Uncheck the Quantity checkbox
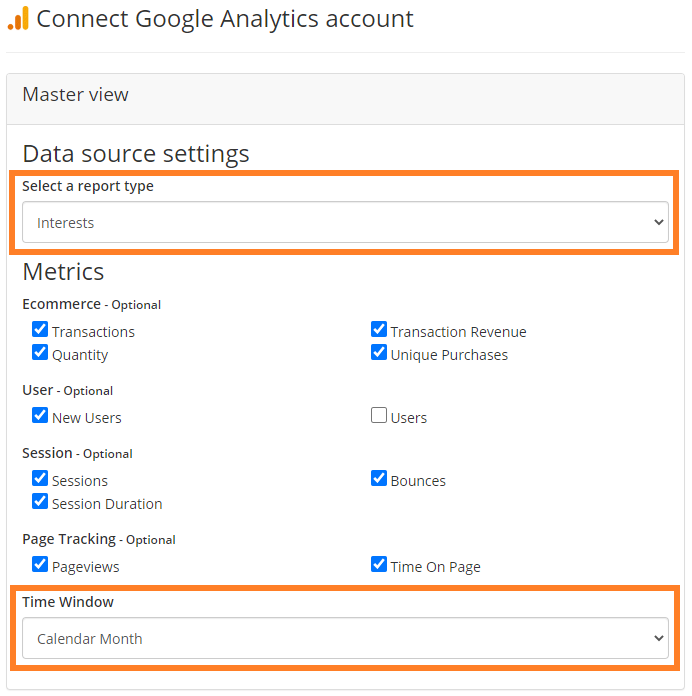The width and height of the screenshot is (692, 696). tap(40, 352)
